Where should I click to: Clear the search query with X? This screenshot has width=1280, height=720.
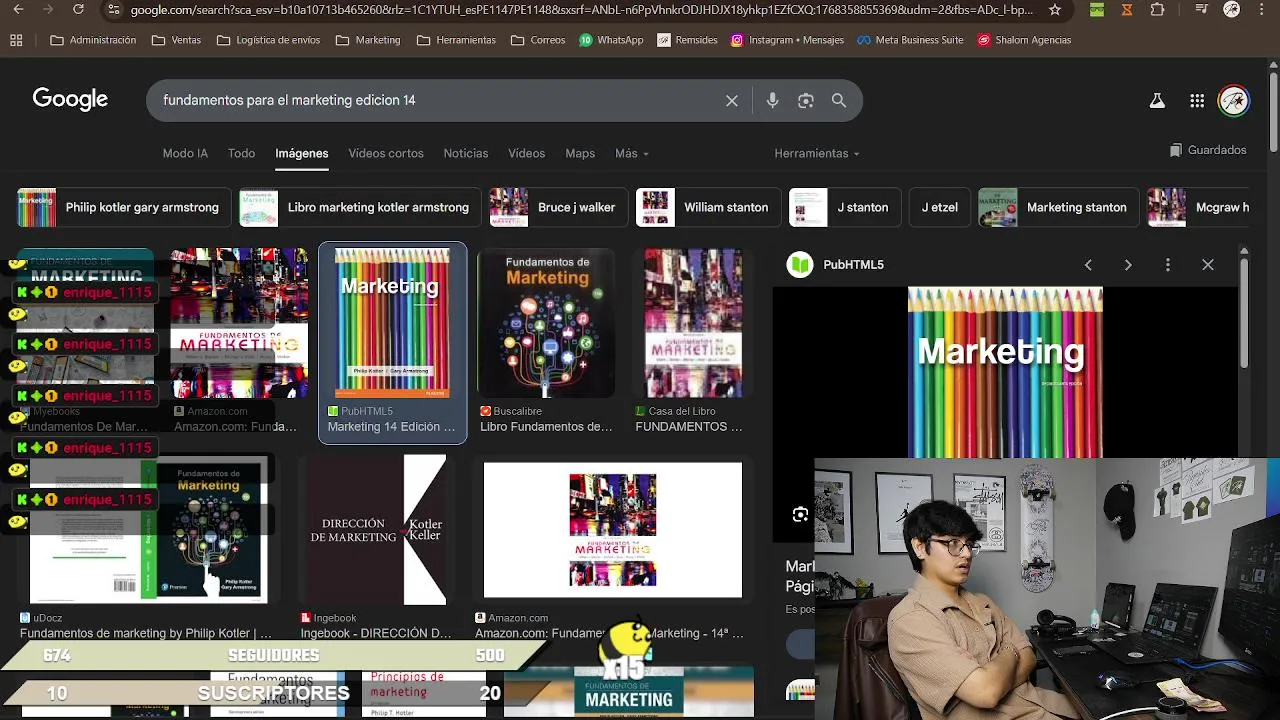tap(732, 100)
